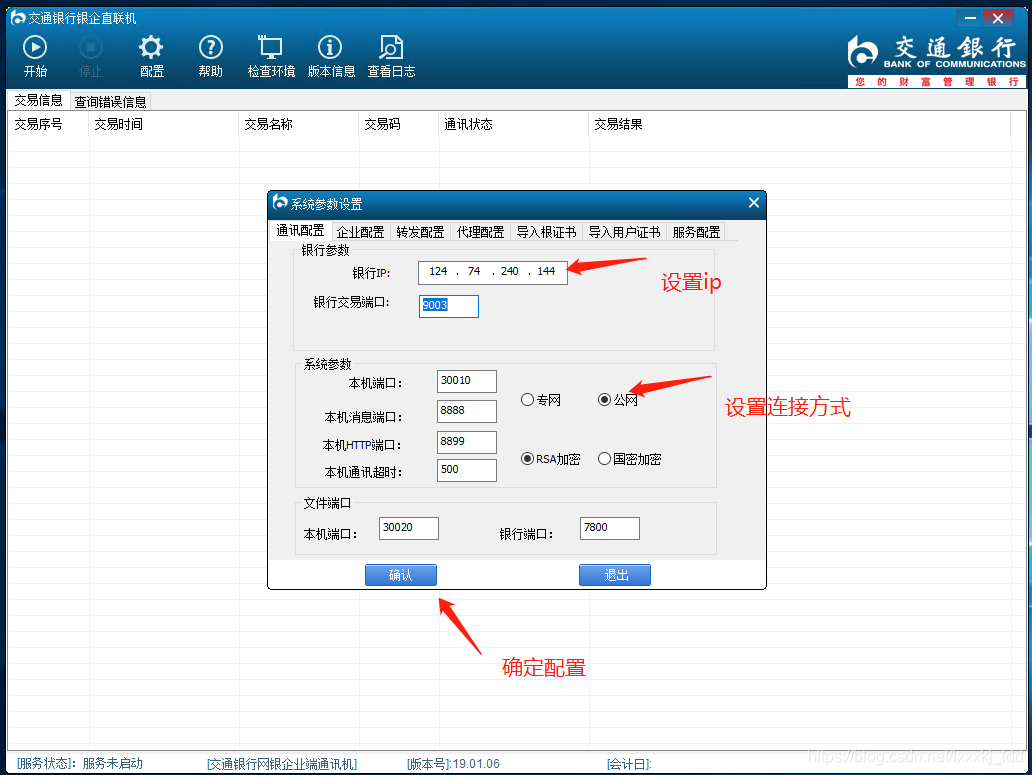
Task: Click the 银行交易端口 field showing 9003
Action: click(x=449, y=306)
